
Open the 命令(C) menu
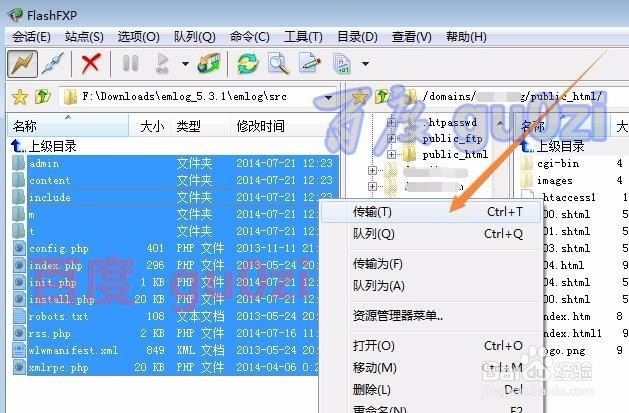point(250,37)
